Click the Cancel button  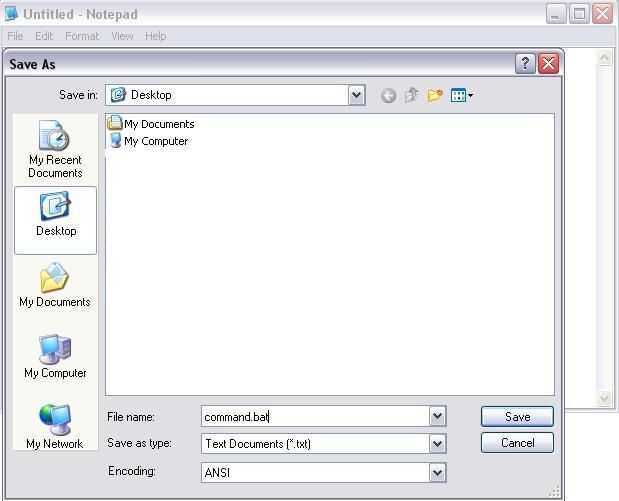[517, 443]
